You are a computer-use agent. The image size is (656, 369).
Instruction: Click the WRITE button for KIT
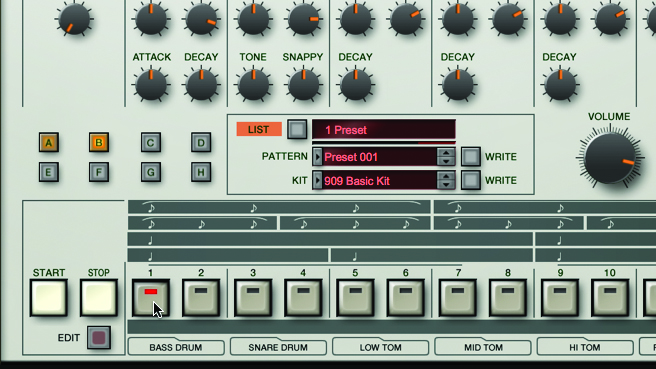pyautogui.click(x=471, y=180)
